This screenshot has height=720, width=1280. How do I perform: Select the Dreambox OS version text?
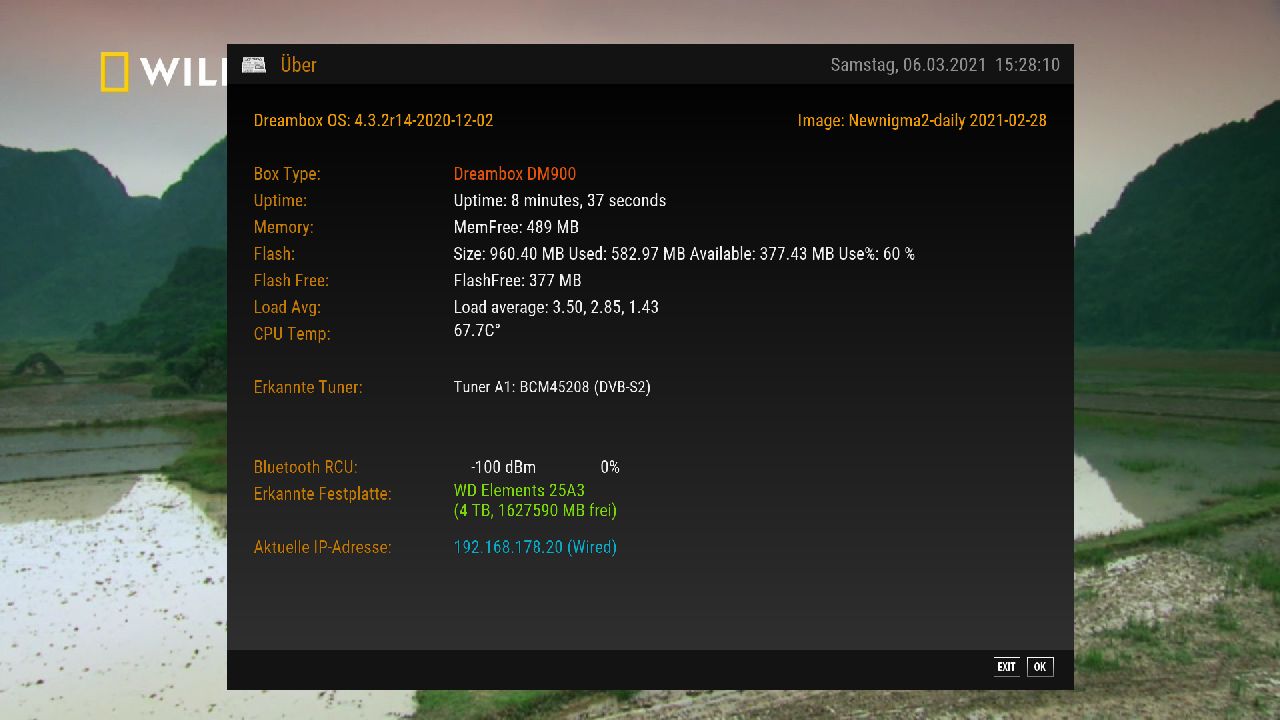click(x=373, y=121)
